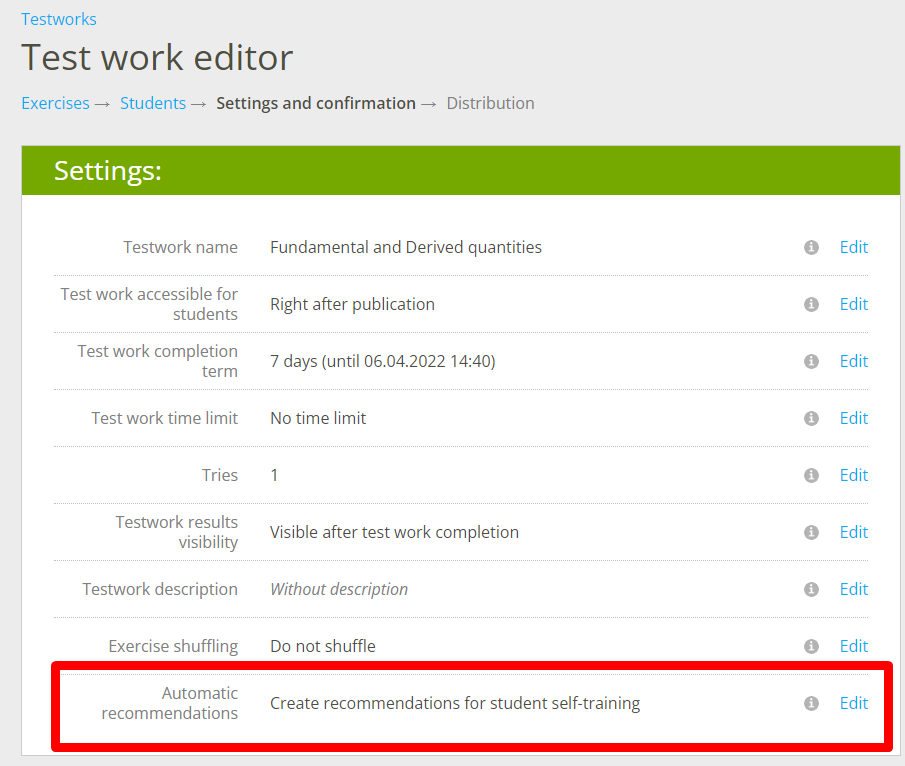Screen dimensions: 905x766
Task: Edit when test work is accessible
Action: [853, 304]
